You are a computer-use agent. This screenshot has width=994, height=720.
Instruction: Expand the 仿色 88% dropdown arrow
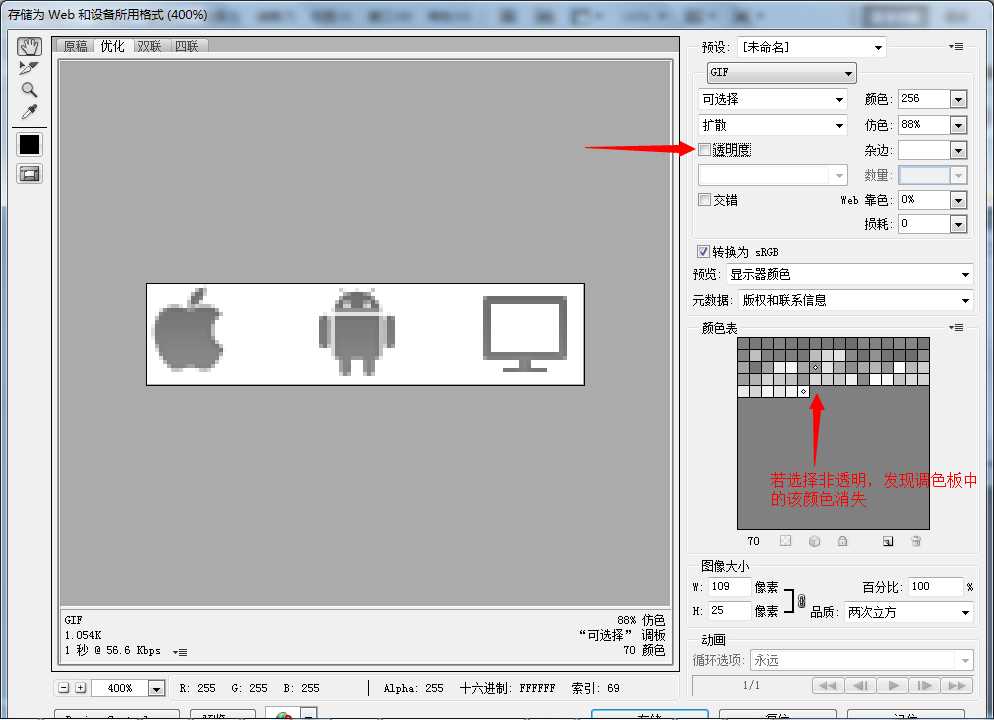(958, 125)
